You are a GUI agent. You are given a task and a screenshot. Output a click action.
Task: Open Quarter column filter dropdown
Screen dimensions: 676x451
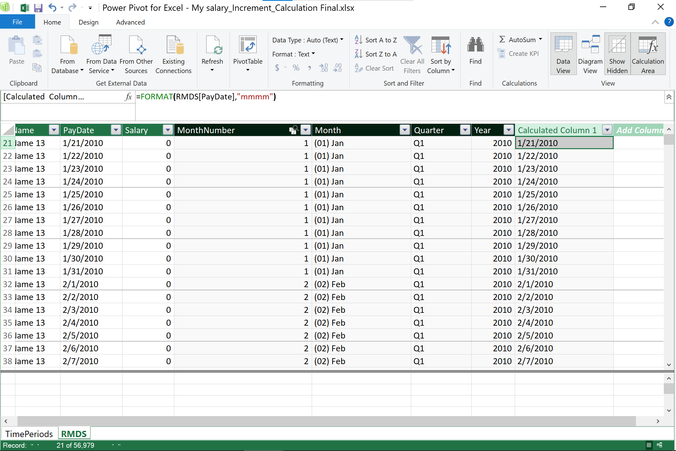point(465,130)
